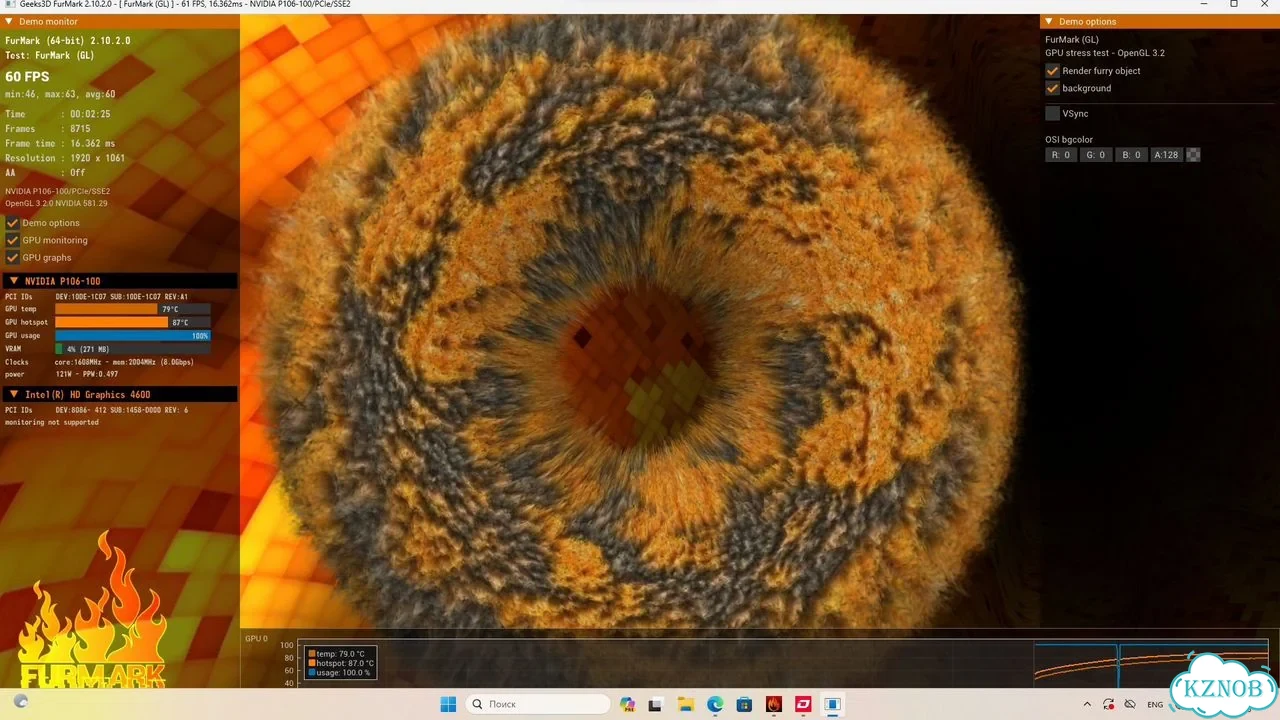
Task: Open the Windows Start menu
Action: (x=447, y=704)
